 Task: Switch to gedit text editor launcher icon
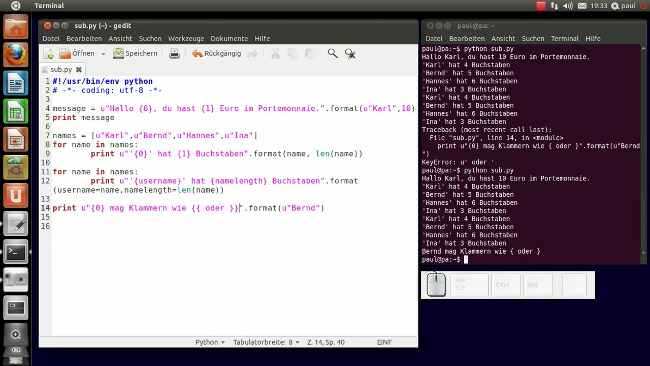(x=16, y=224)
